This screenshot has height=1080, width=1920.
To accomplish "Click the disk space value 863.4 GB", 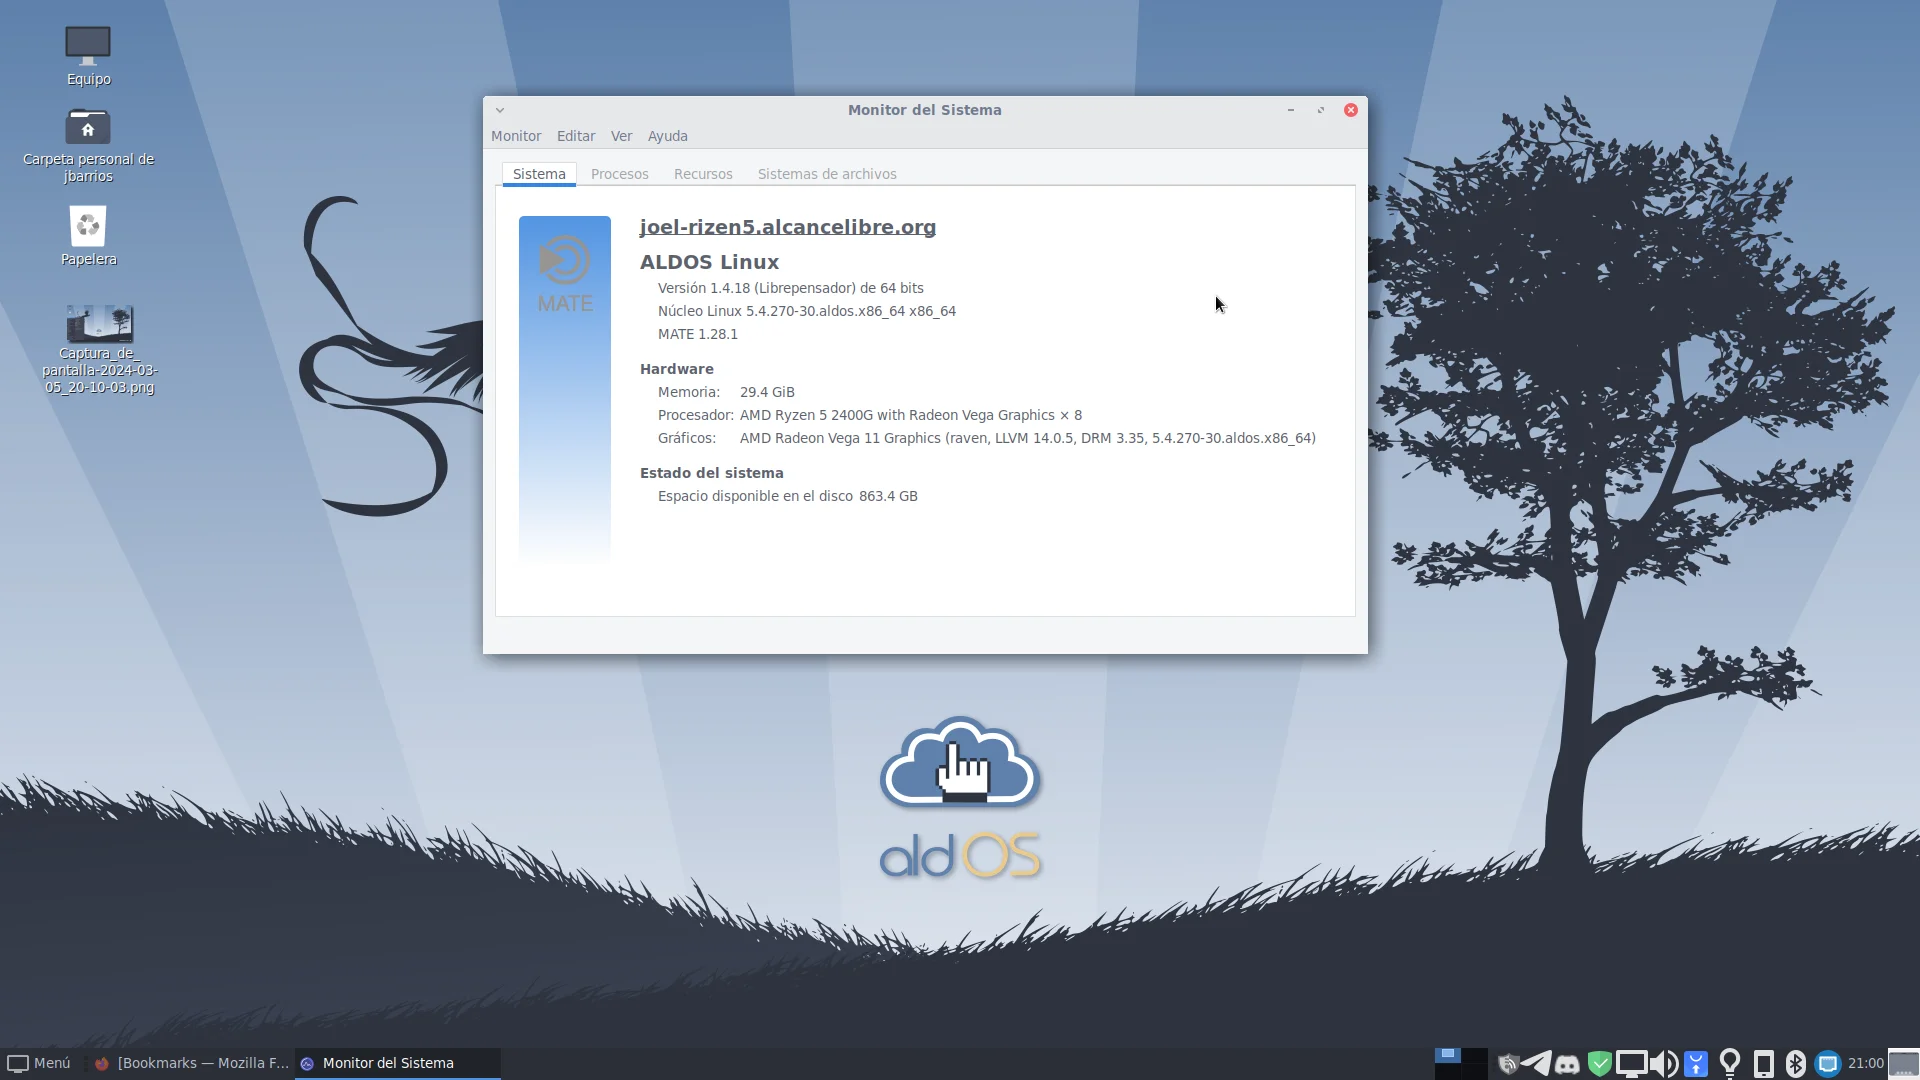I will point(888,496).
